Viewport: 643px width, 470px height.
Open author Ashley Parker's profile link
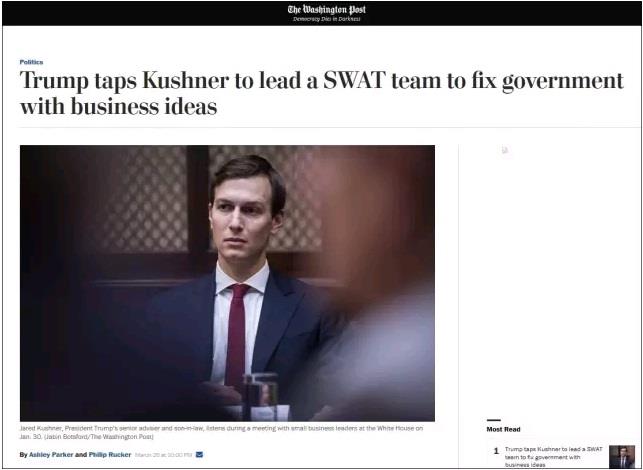(x=51, y=454)
